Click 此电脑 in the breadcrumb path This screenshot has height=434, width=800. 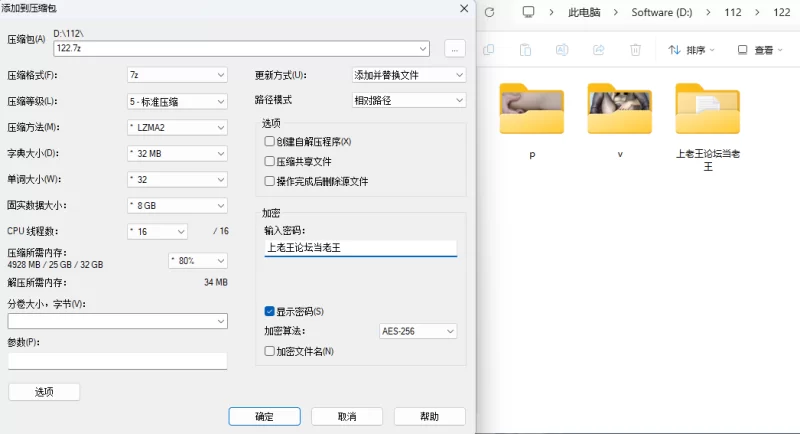(x=584, y=12)
